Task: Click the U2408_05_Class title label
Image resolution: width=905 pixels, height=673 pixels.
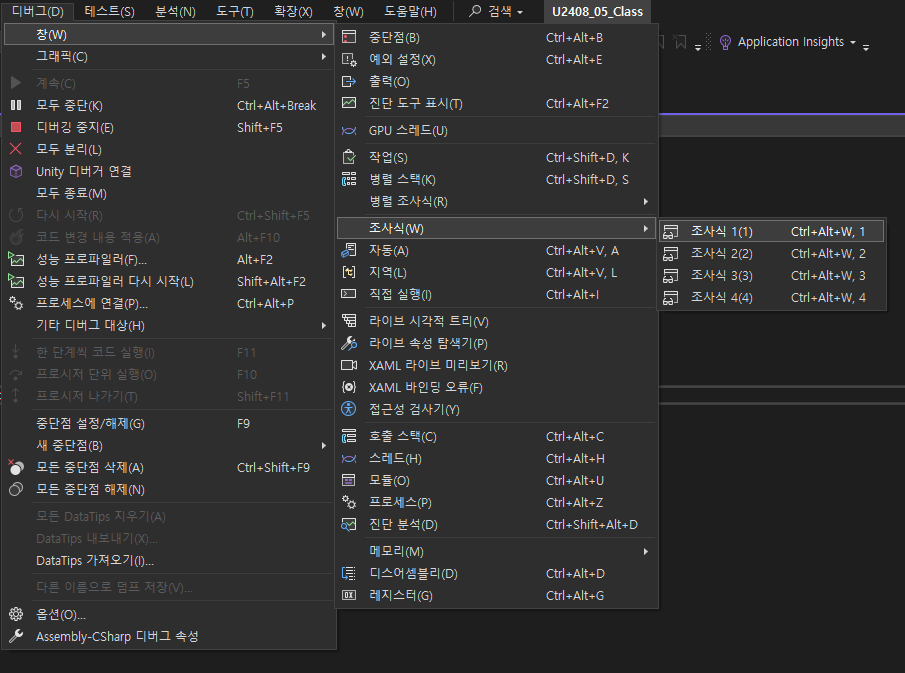Action: 597,12
